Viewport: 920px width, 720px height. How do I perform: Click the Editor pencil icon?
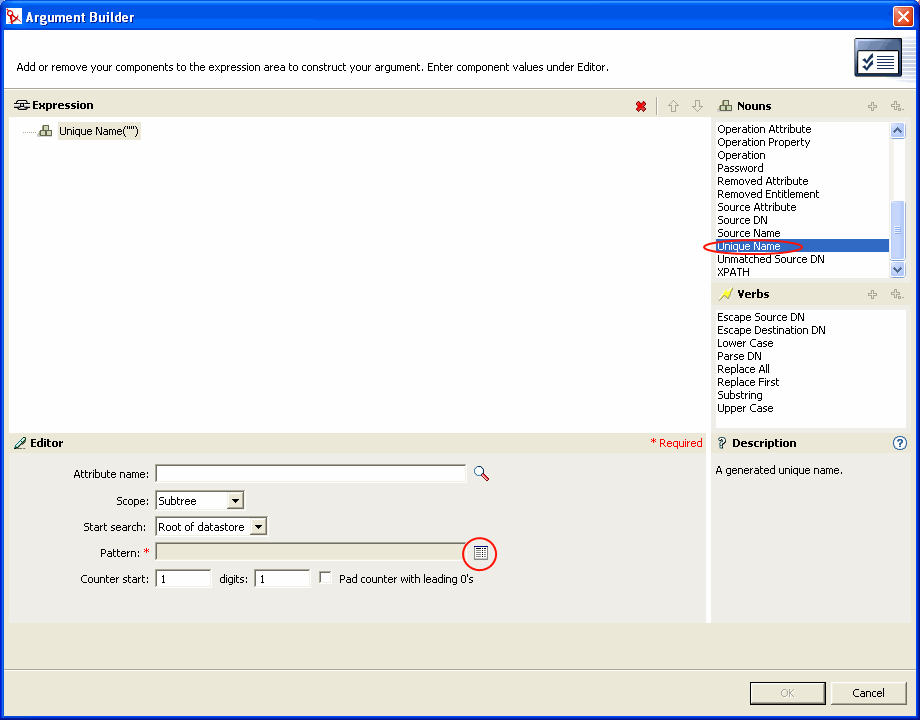(x=20, y=443)
